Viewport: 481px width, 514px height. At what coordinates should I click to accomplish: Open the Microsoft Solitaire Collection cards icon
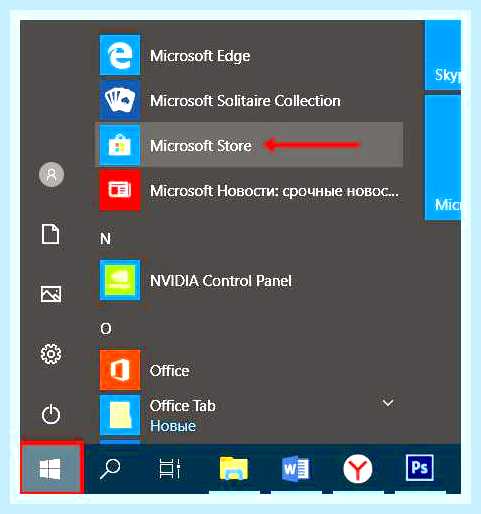120,100
